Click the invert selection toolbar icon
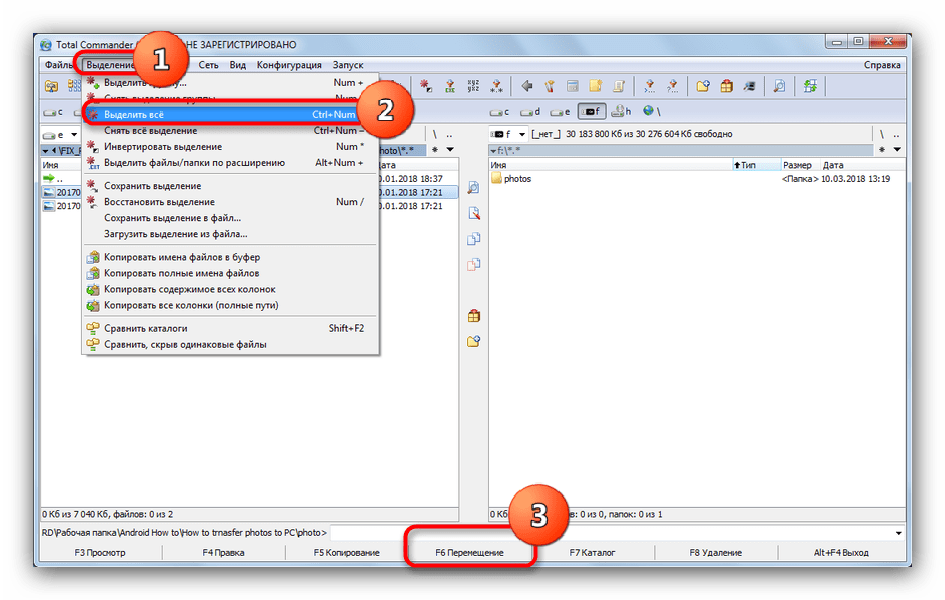This screenshot has width=945, height=600. click(x=426, y=86)
